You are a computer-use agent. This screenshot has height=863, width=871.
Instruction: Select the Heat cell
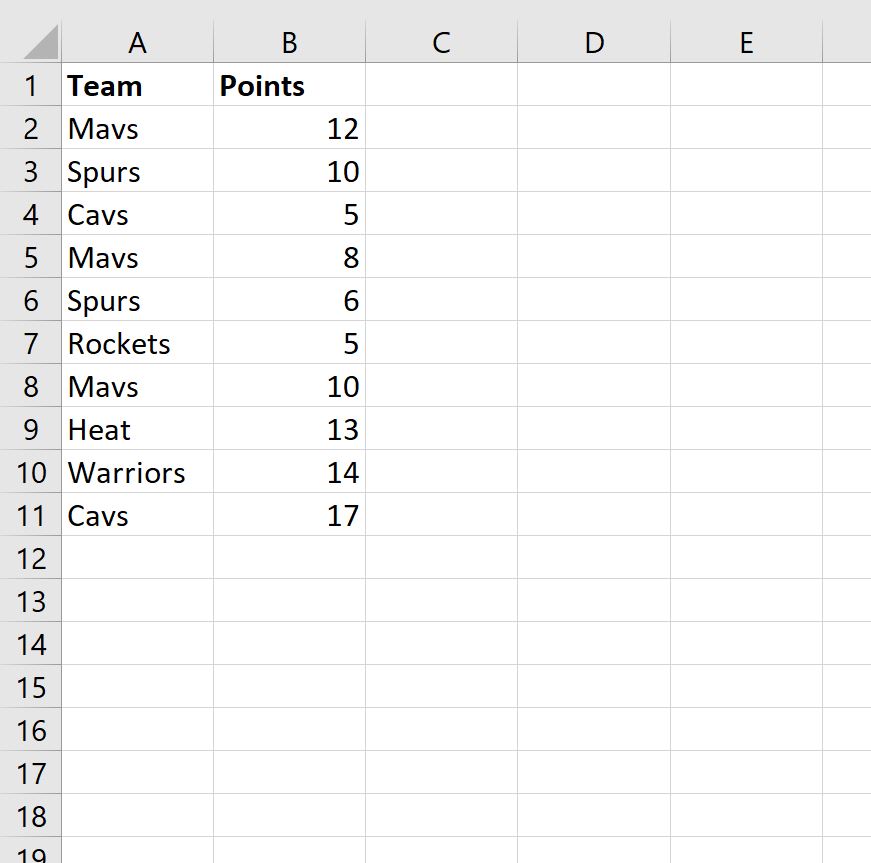138,430
